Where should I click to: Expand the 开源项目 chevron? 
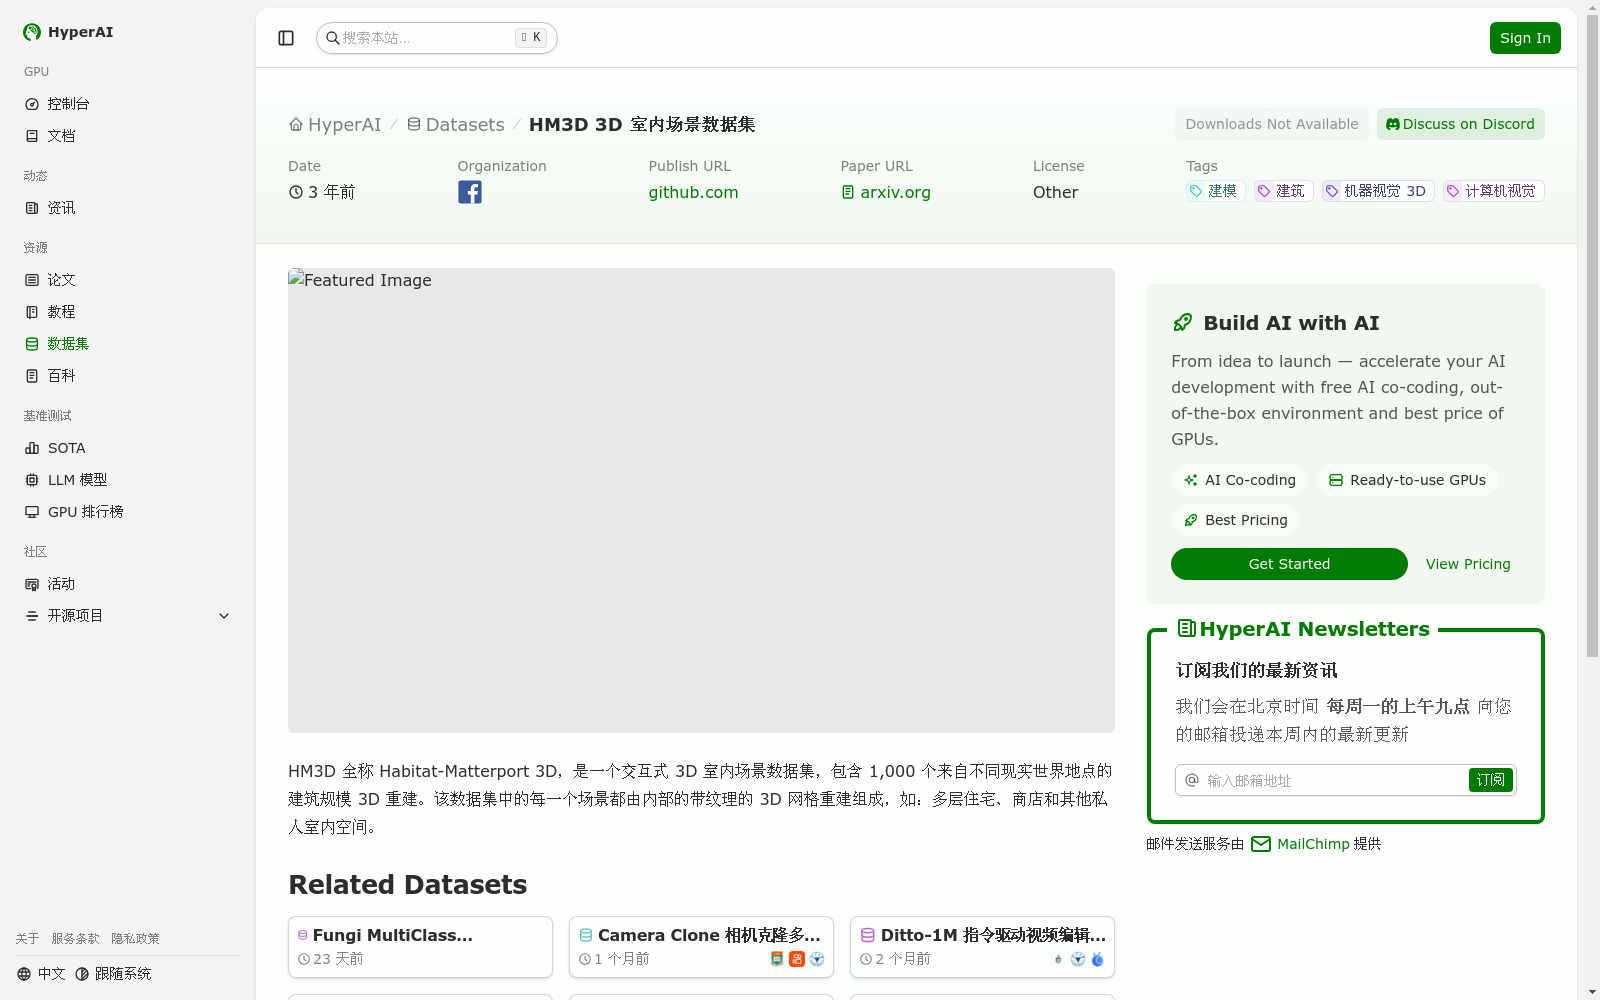[224, 616]
